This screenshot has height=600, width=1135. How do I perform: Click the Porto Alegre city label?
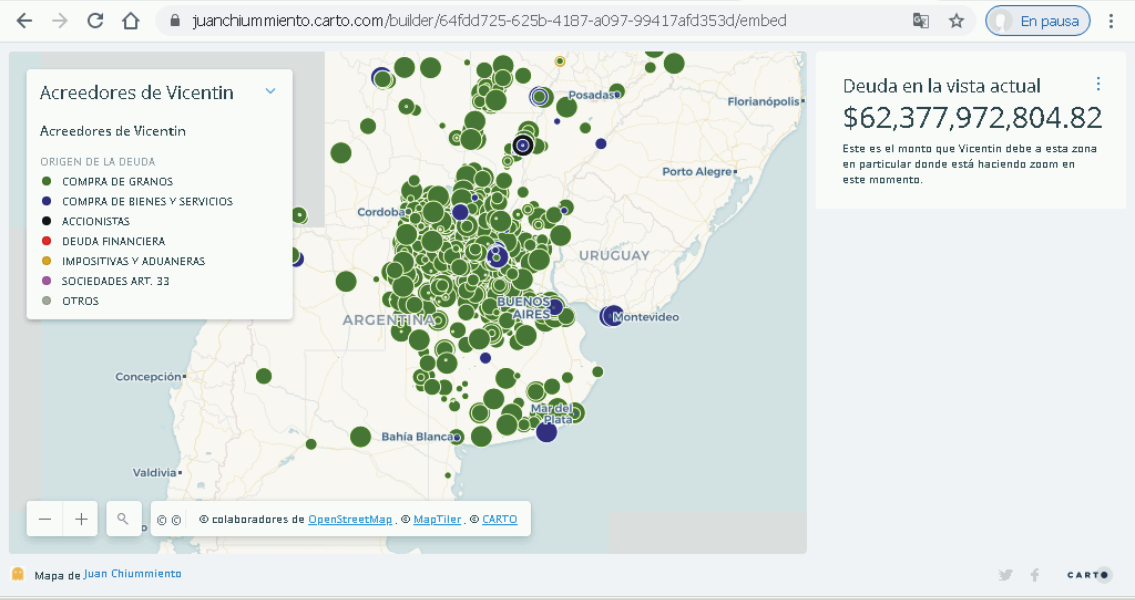697,172
